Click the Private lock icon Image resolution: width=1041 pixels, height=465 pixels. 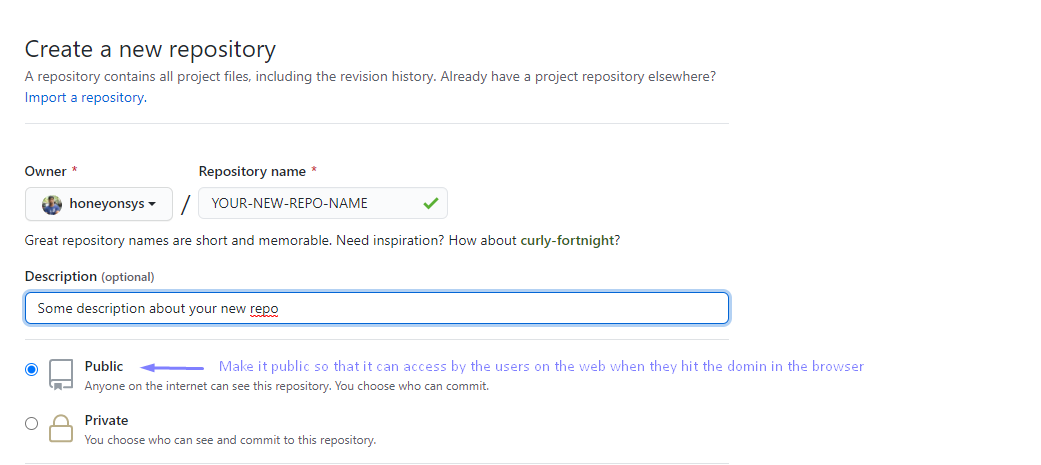61,428
